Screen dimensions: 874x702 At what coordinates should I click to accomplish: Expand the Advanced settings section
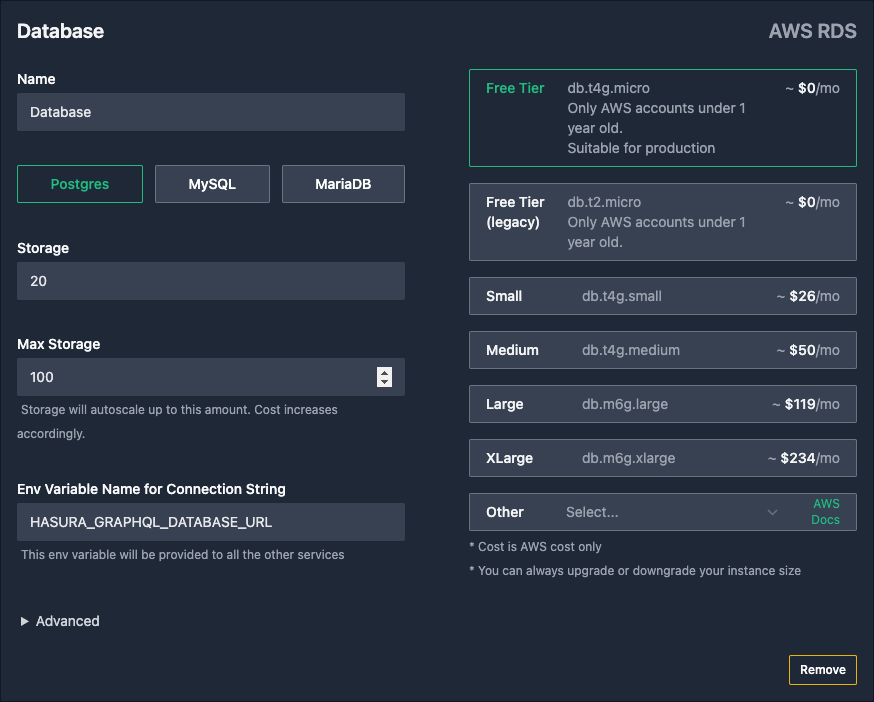click(x=59, y=621)
